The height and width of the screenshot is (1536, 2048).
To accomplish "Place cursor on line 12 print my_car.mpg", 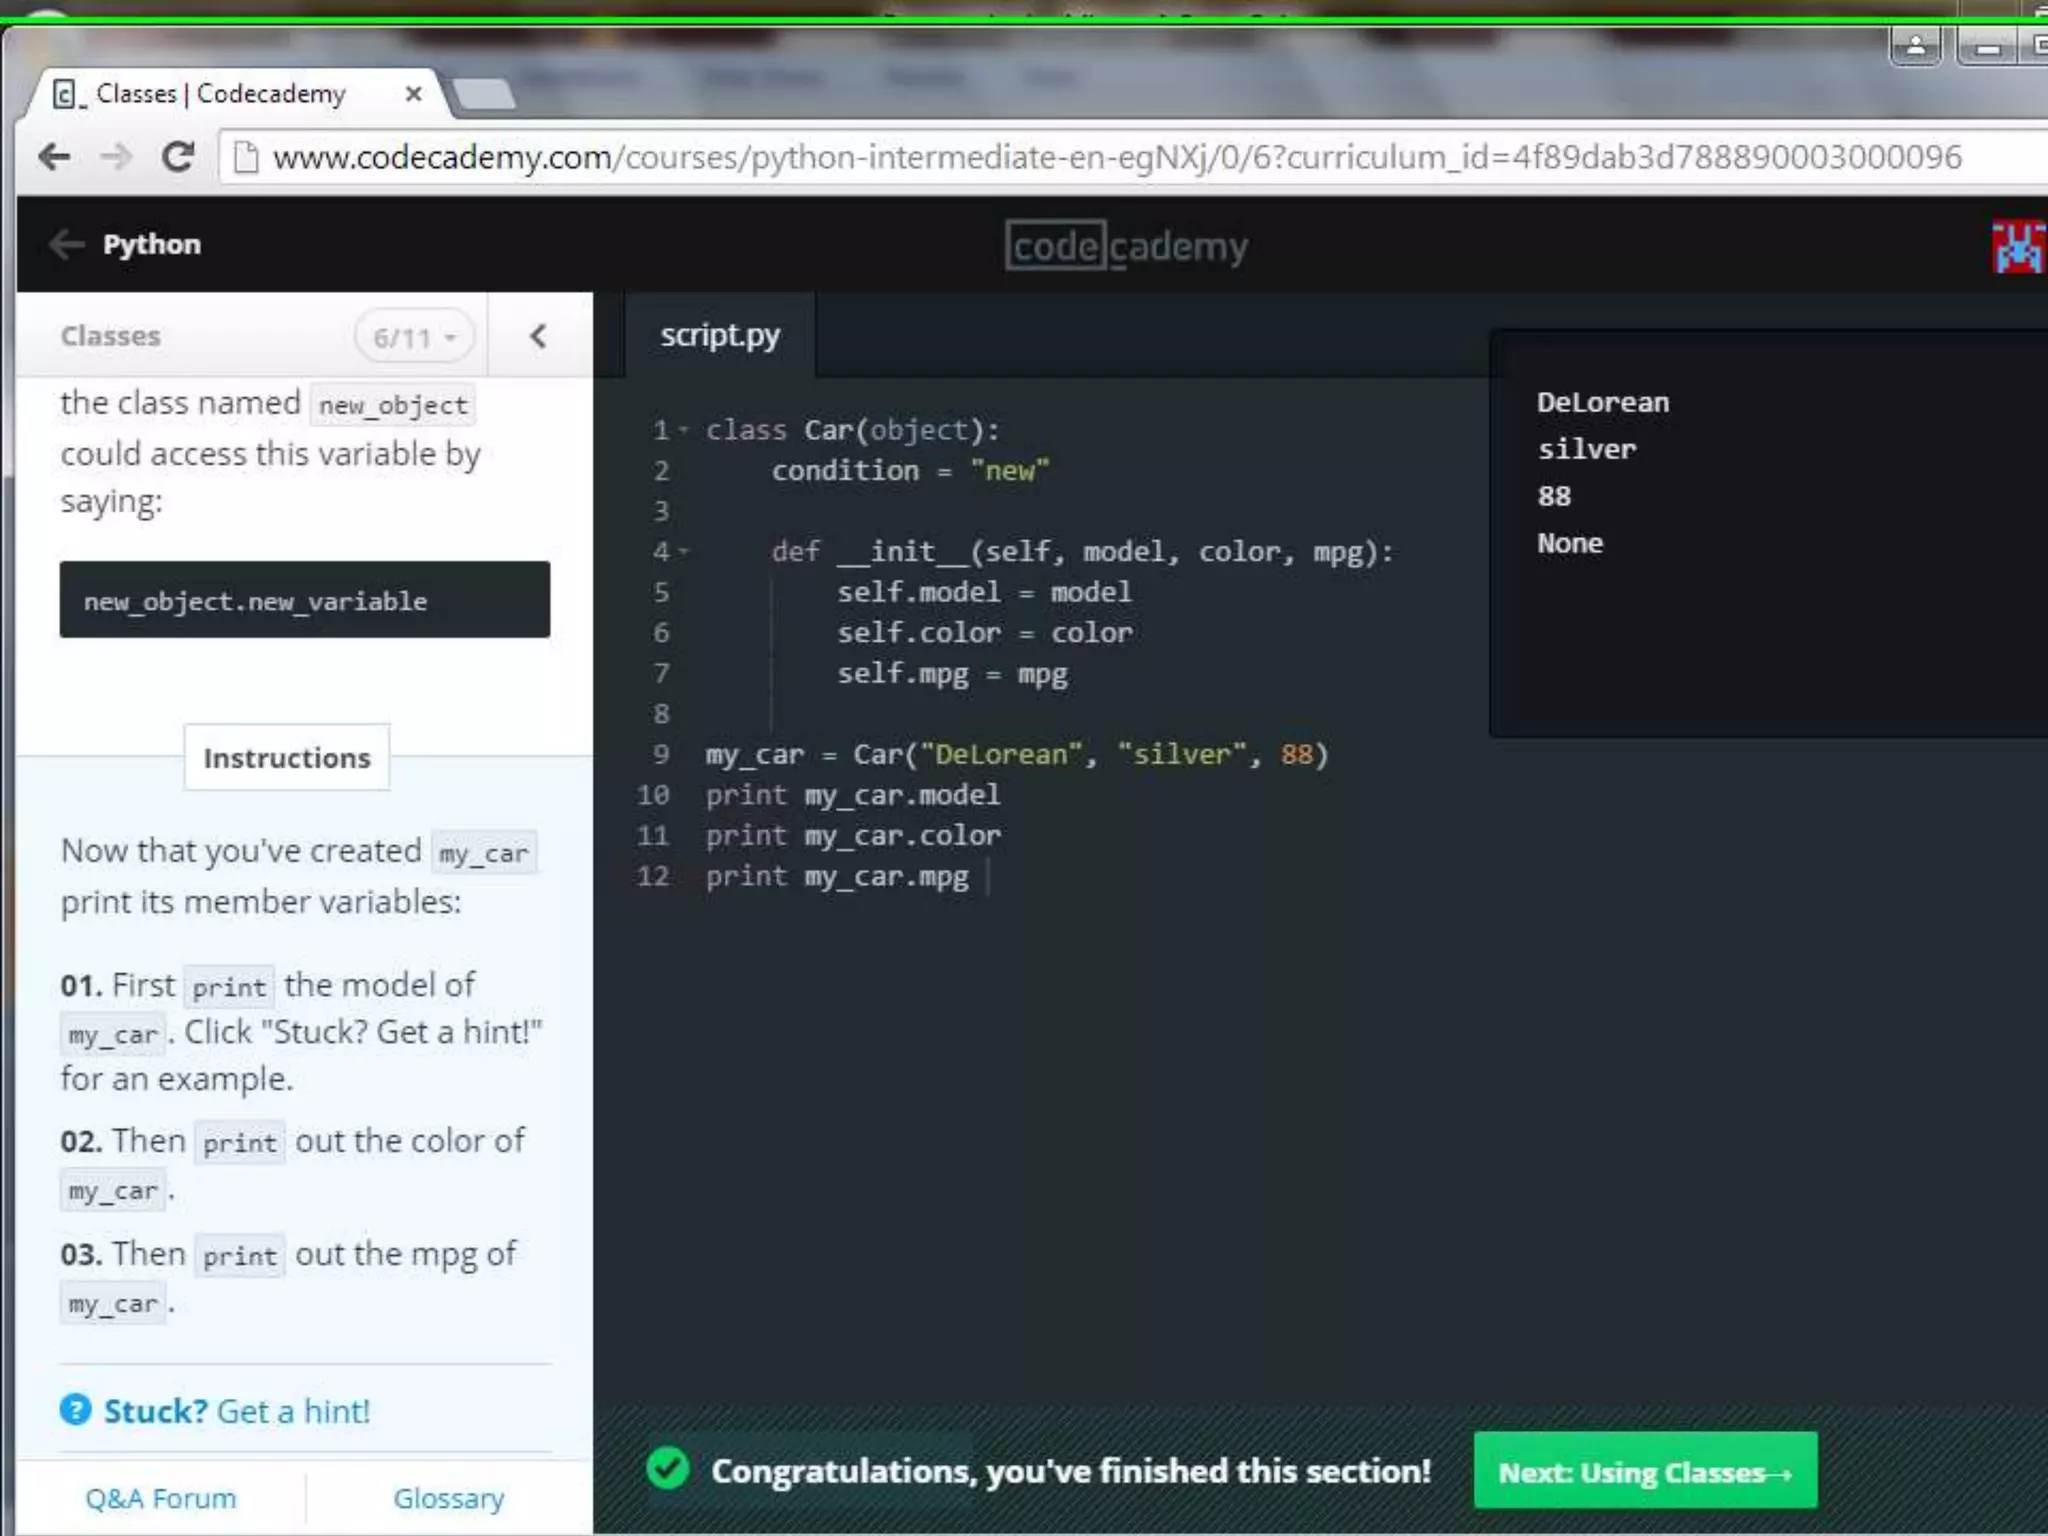I will 837,877.
